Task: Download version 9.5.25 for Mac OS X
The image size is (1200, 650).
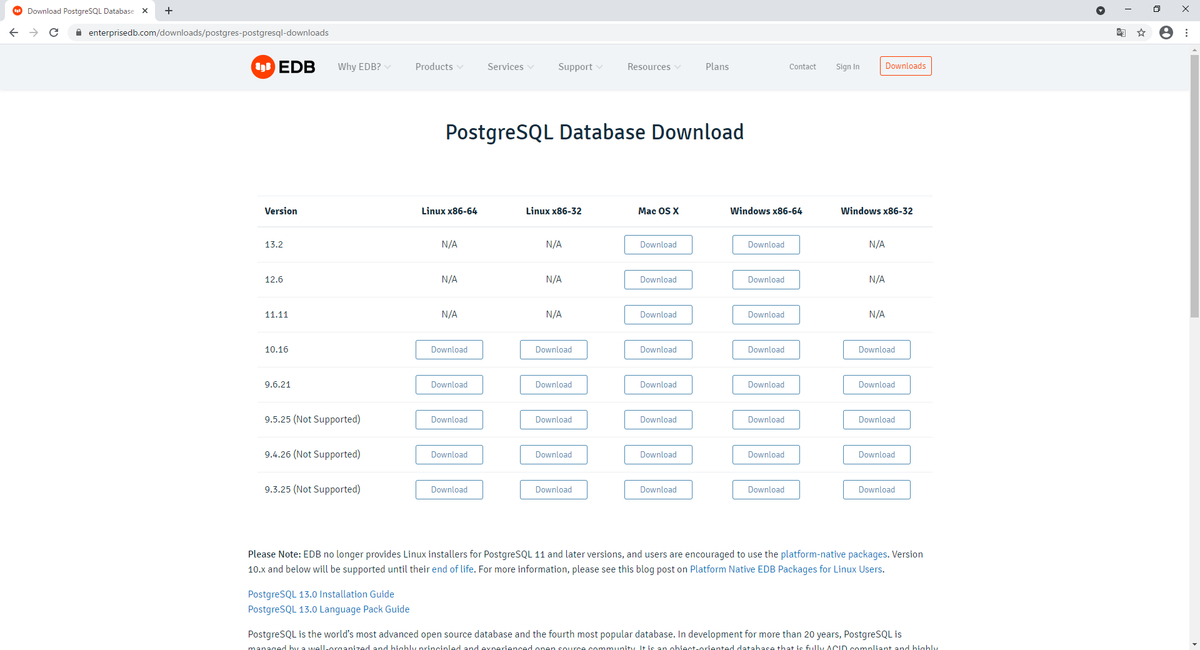Action: pos(658,420)
